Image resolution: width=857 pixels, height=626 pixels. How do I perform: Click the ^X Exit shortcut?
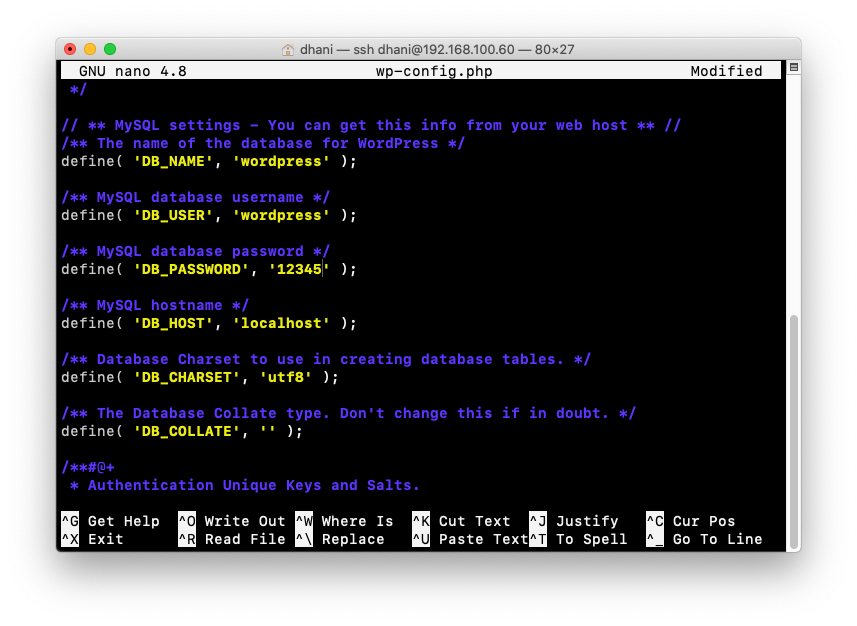(92, 539)
